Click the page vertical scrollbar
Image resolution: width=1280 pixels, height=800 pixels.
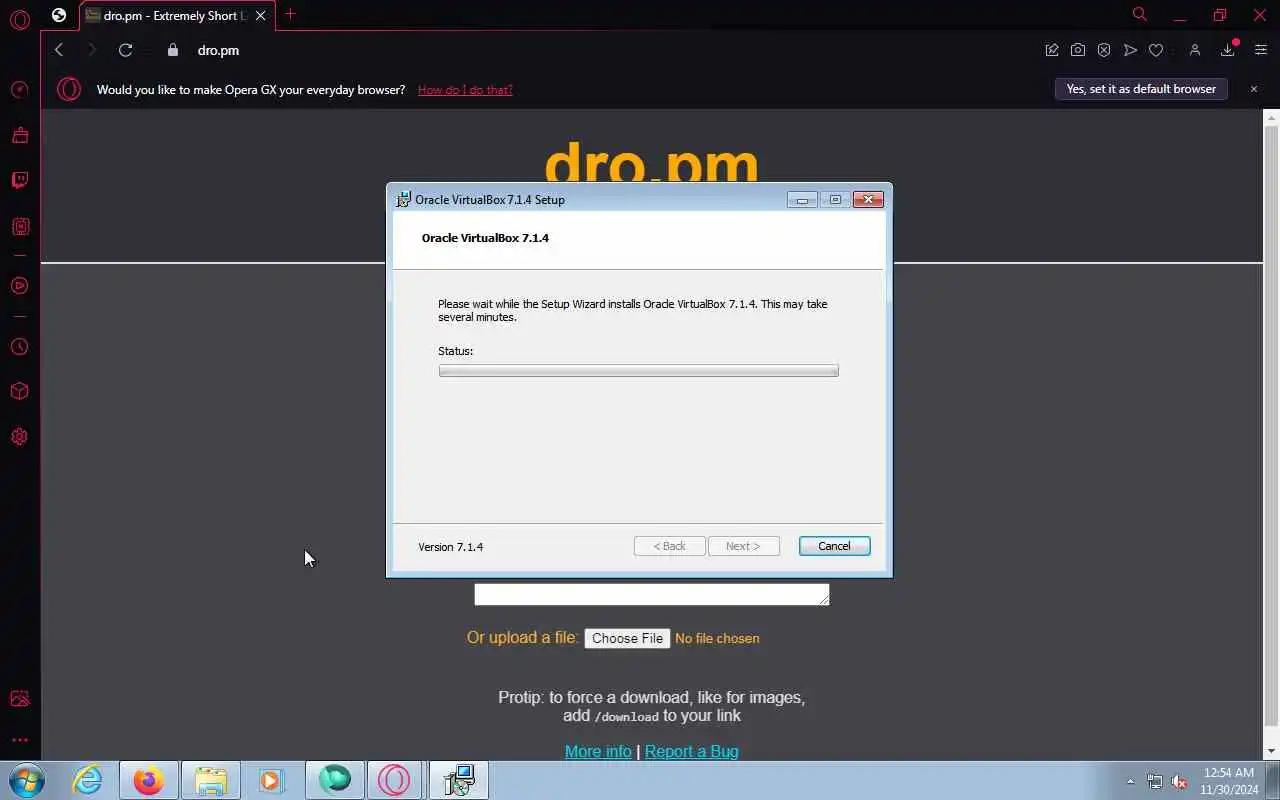pyautogui.click(x=1271, y=424)
